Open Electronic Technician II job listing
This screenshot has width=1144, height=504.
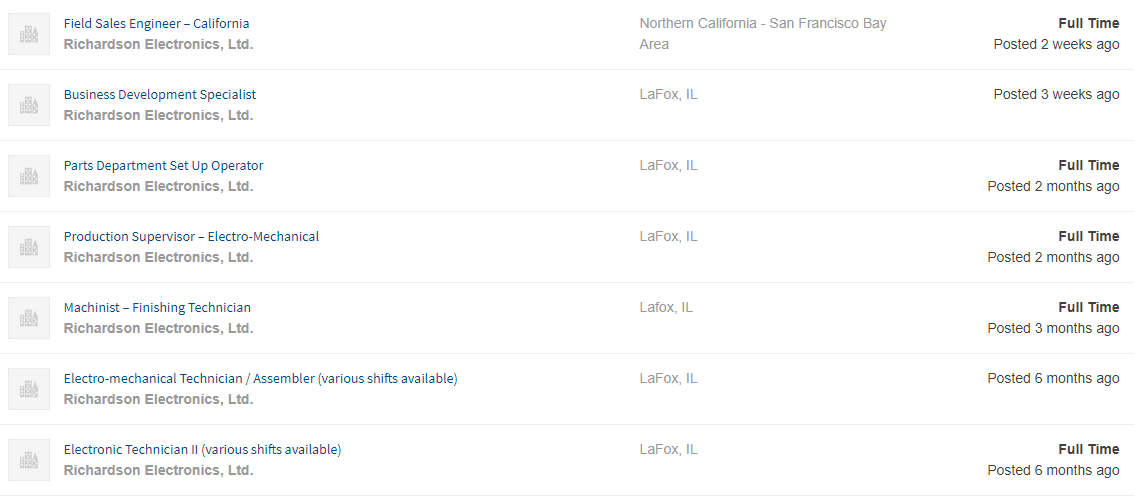[x=202, y=449]
